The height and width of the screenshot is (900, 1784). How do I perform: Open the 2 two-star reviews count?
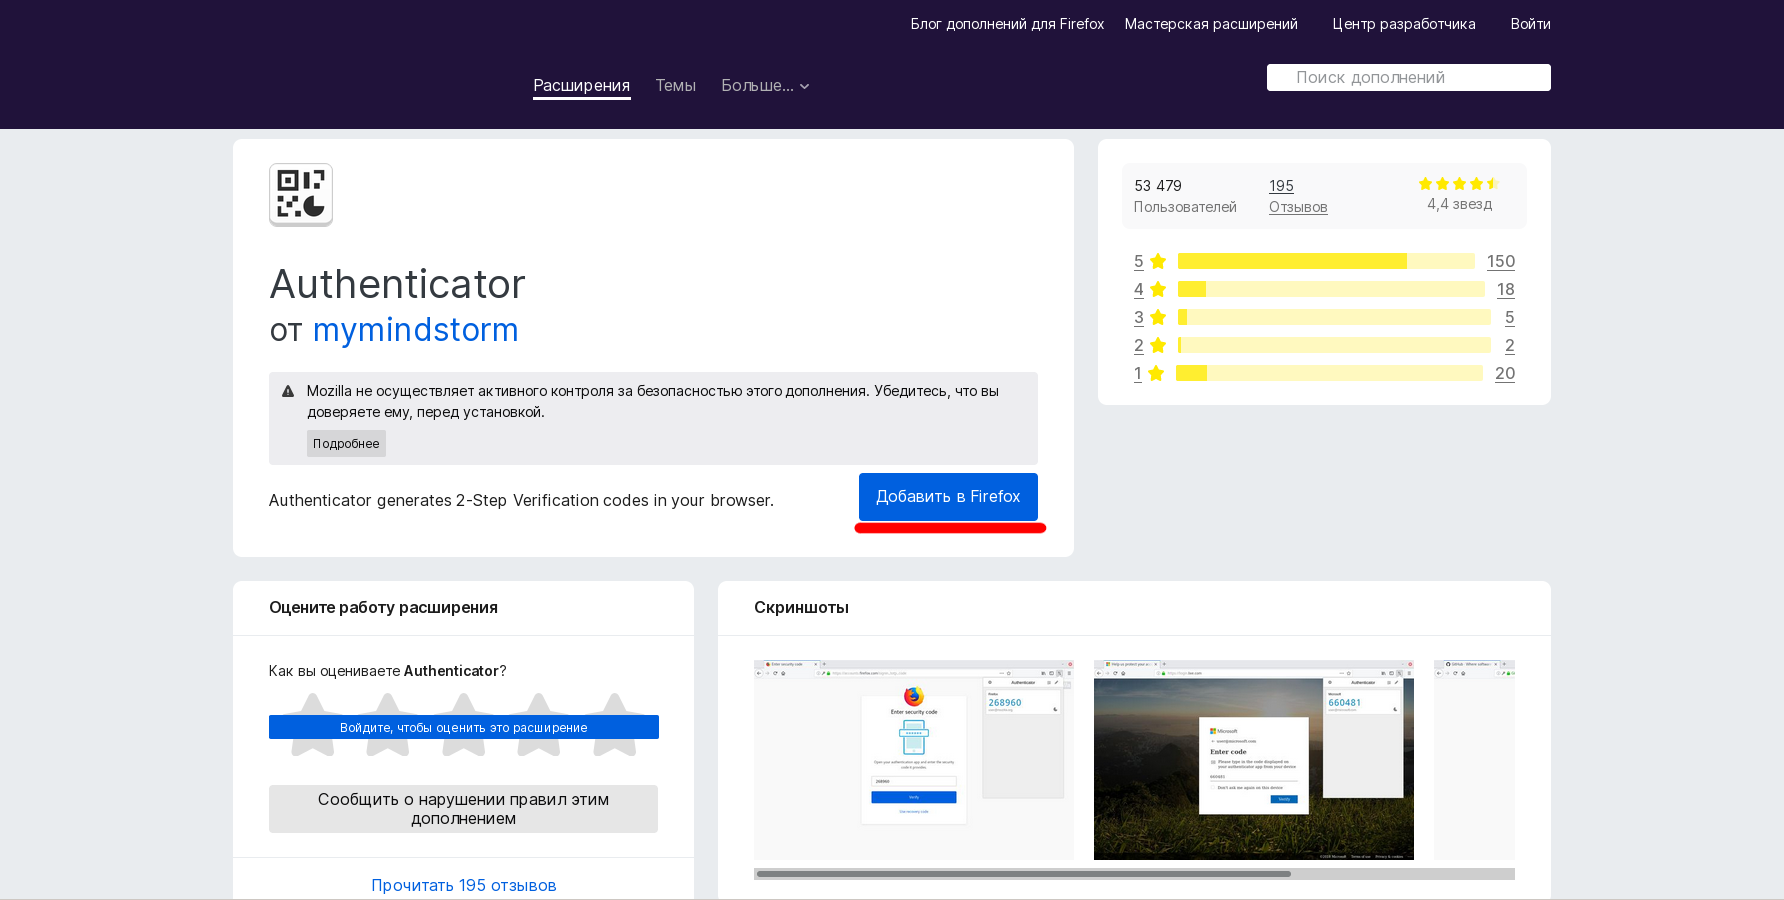[1510, 345]
